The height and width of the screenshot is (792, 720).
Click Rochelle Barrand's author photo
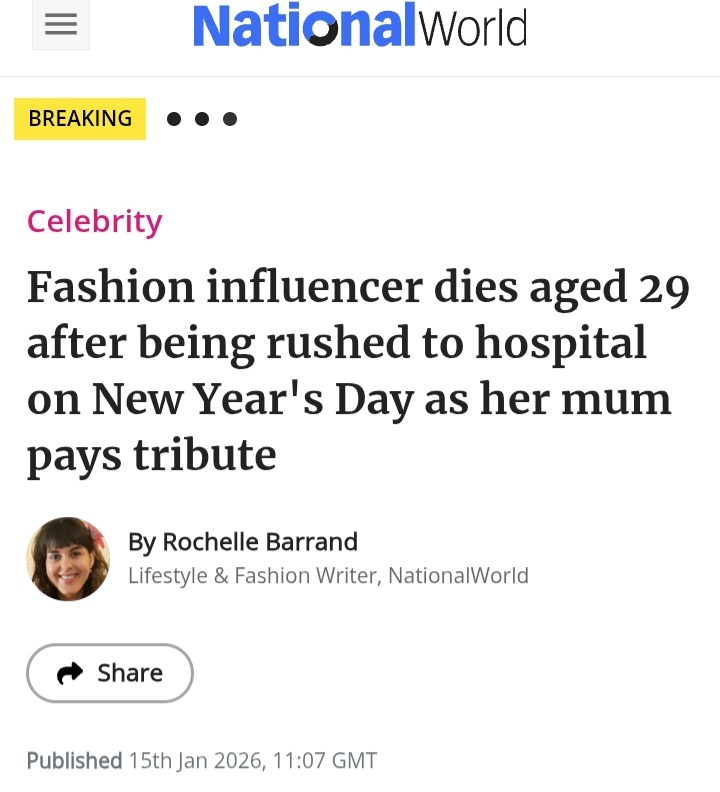68,558
